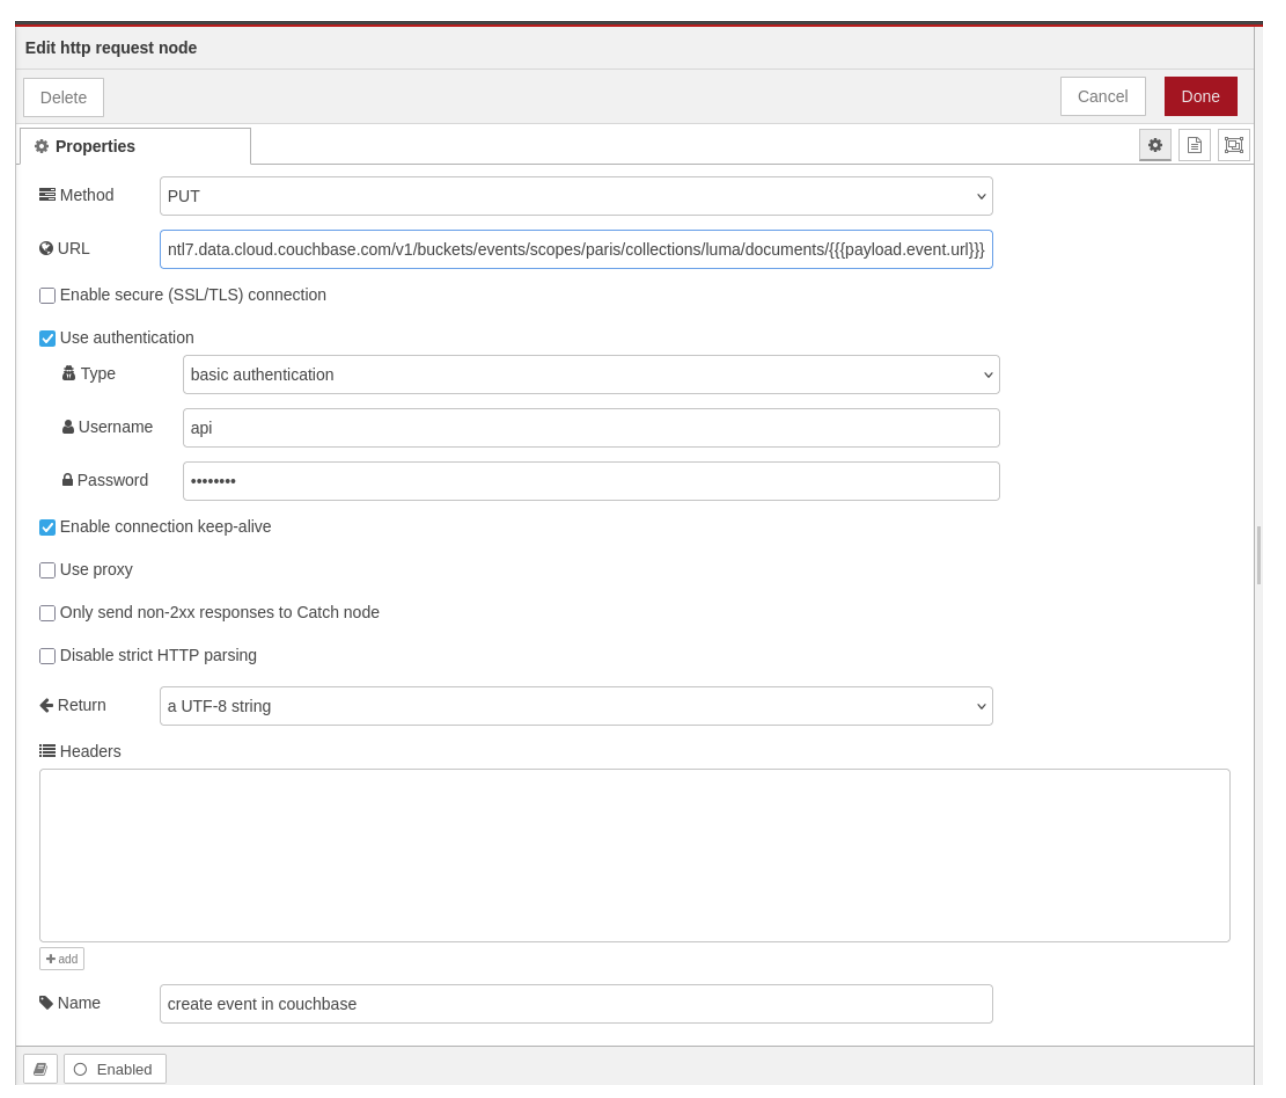Add a new header with add button
Viewport: 1286px width, 1098px height.
pos(62,959)
